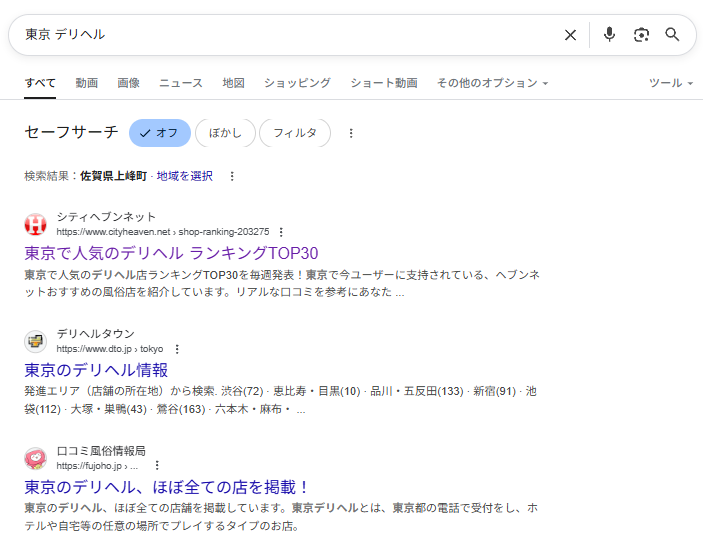Viewport: 703px width, 552px height.
Task: Click the magnifying glass search icon
Action: tap(672, 35)
